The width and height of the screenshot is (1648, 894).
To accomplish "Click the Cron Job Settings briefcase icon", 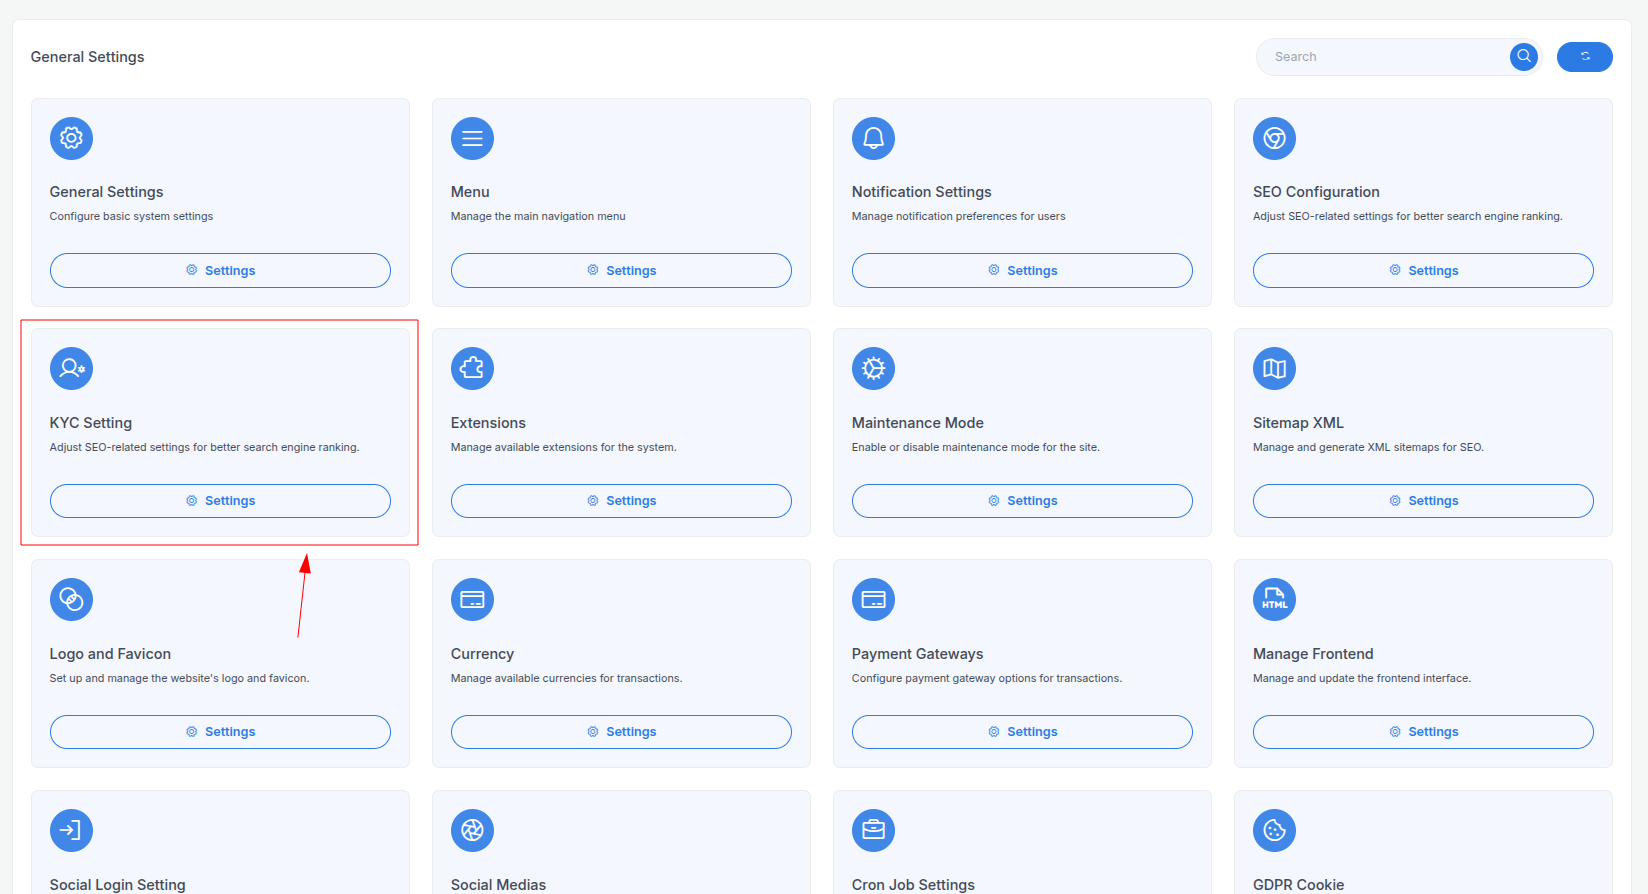I will [x=873, y=830].
